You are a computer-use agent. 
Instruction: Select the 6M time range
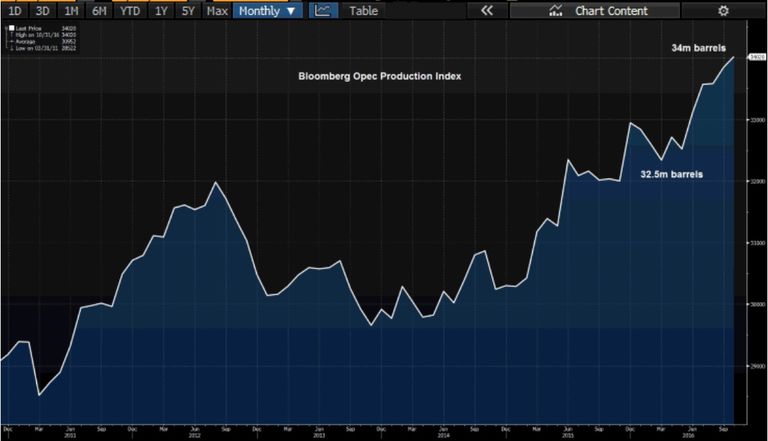click(x=99, y=11)
